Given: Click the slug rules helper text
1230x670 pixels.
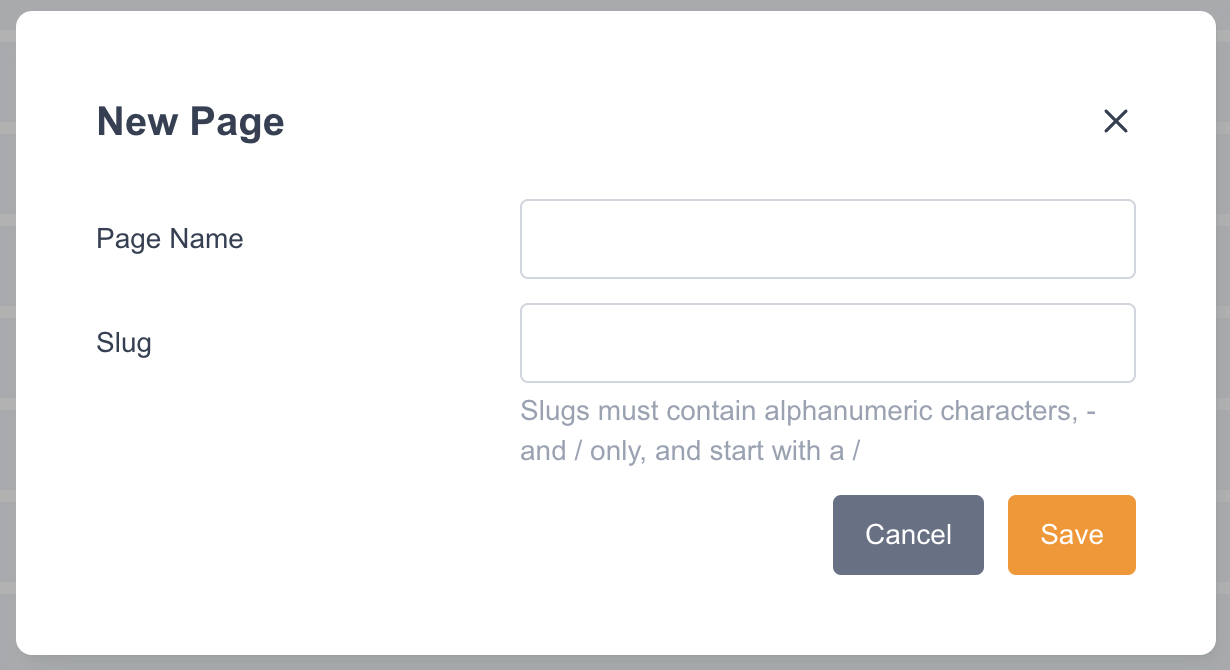Looking at the screenshot, I should click(x=808, y=431).
